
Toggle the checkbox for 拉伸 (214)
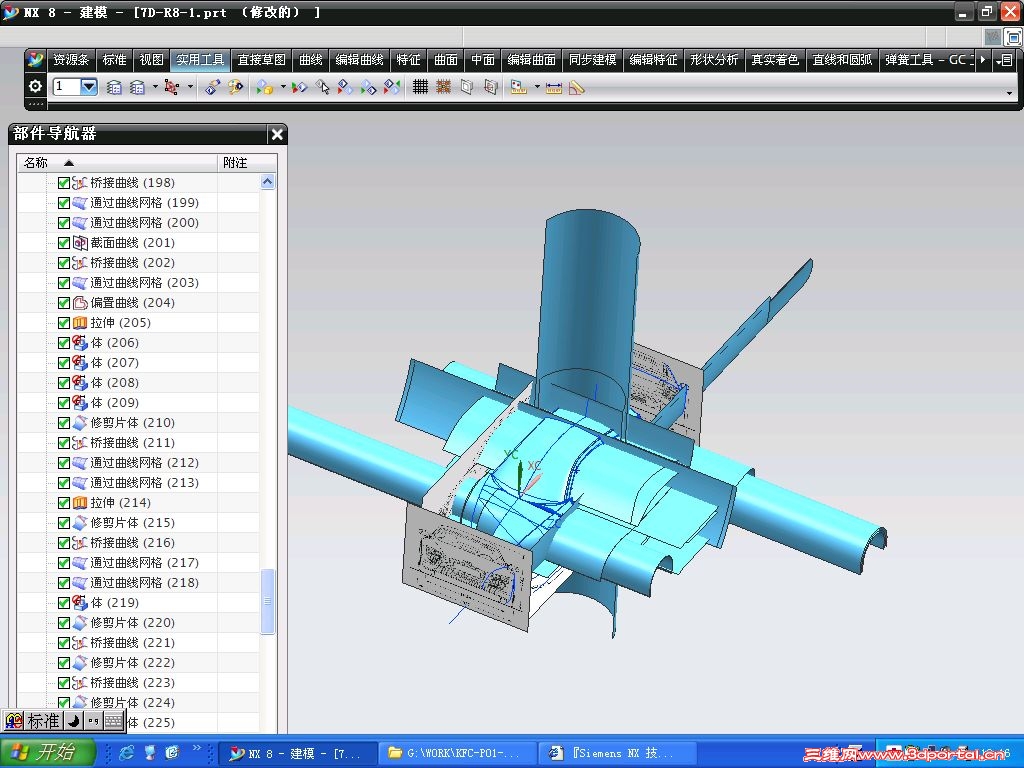point(64,503)
